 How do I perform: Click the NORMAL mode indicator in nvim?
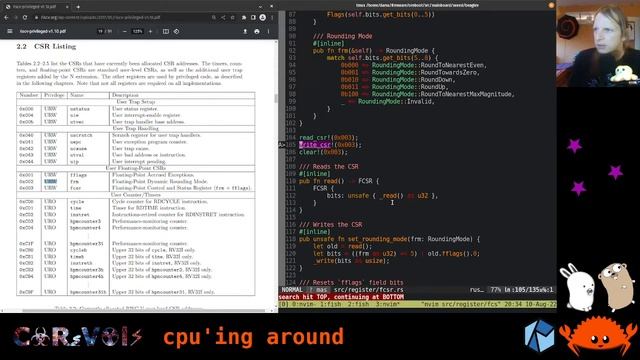292,290
